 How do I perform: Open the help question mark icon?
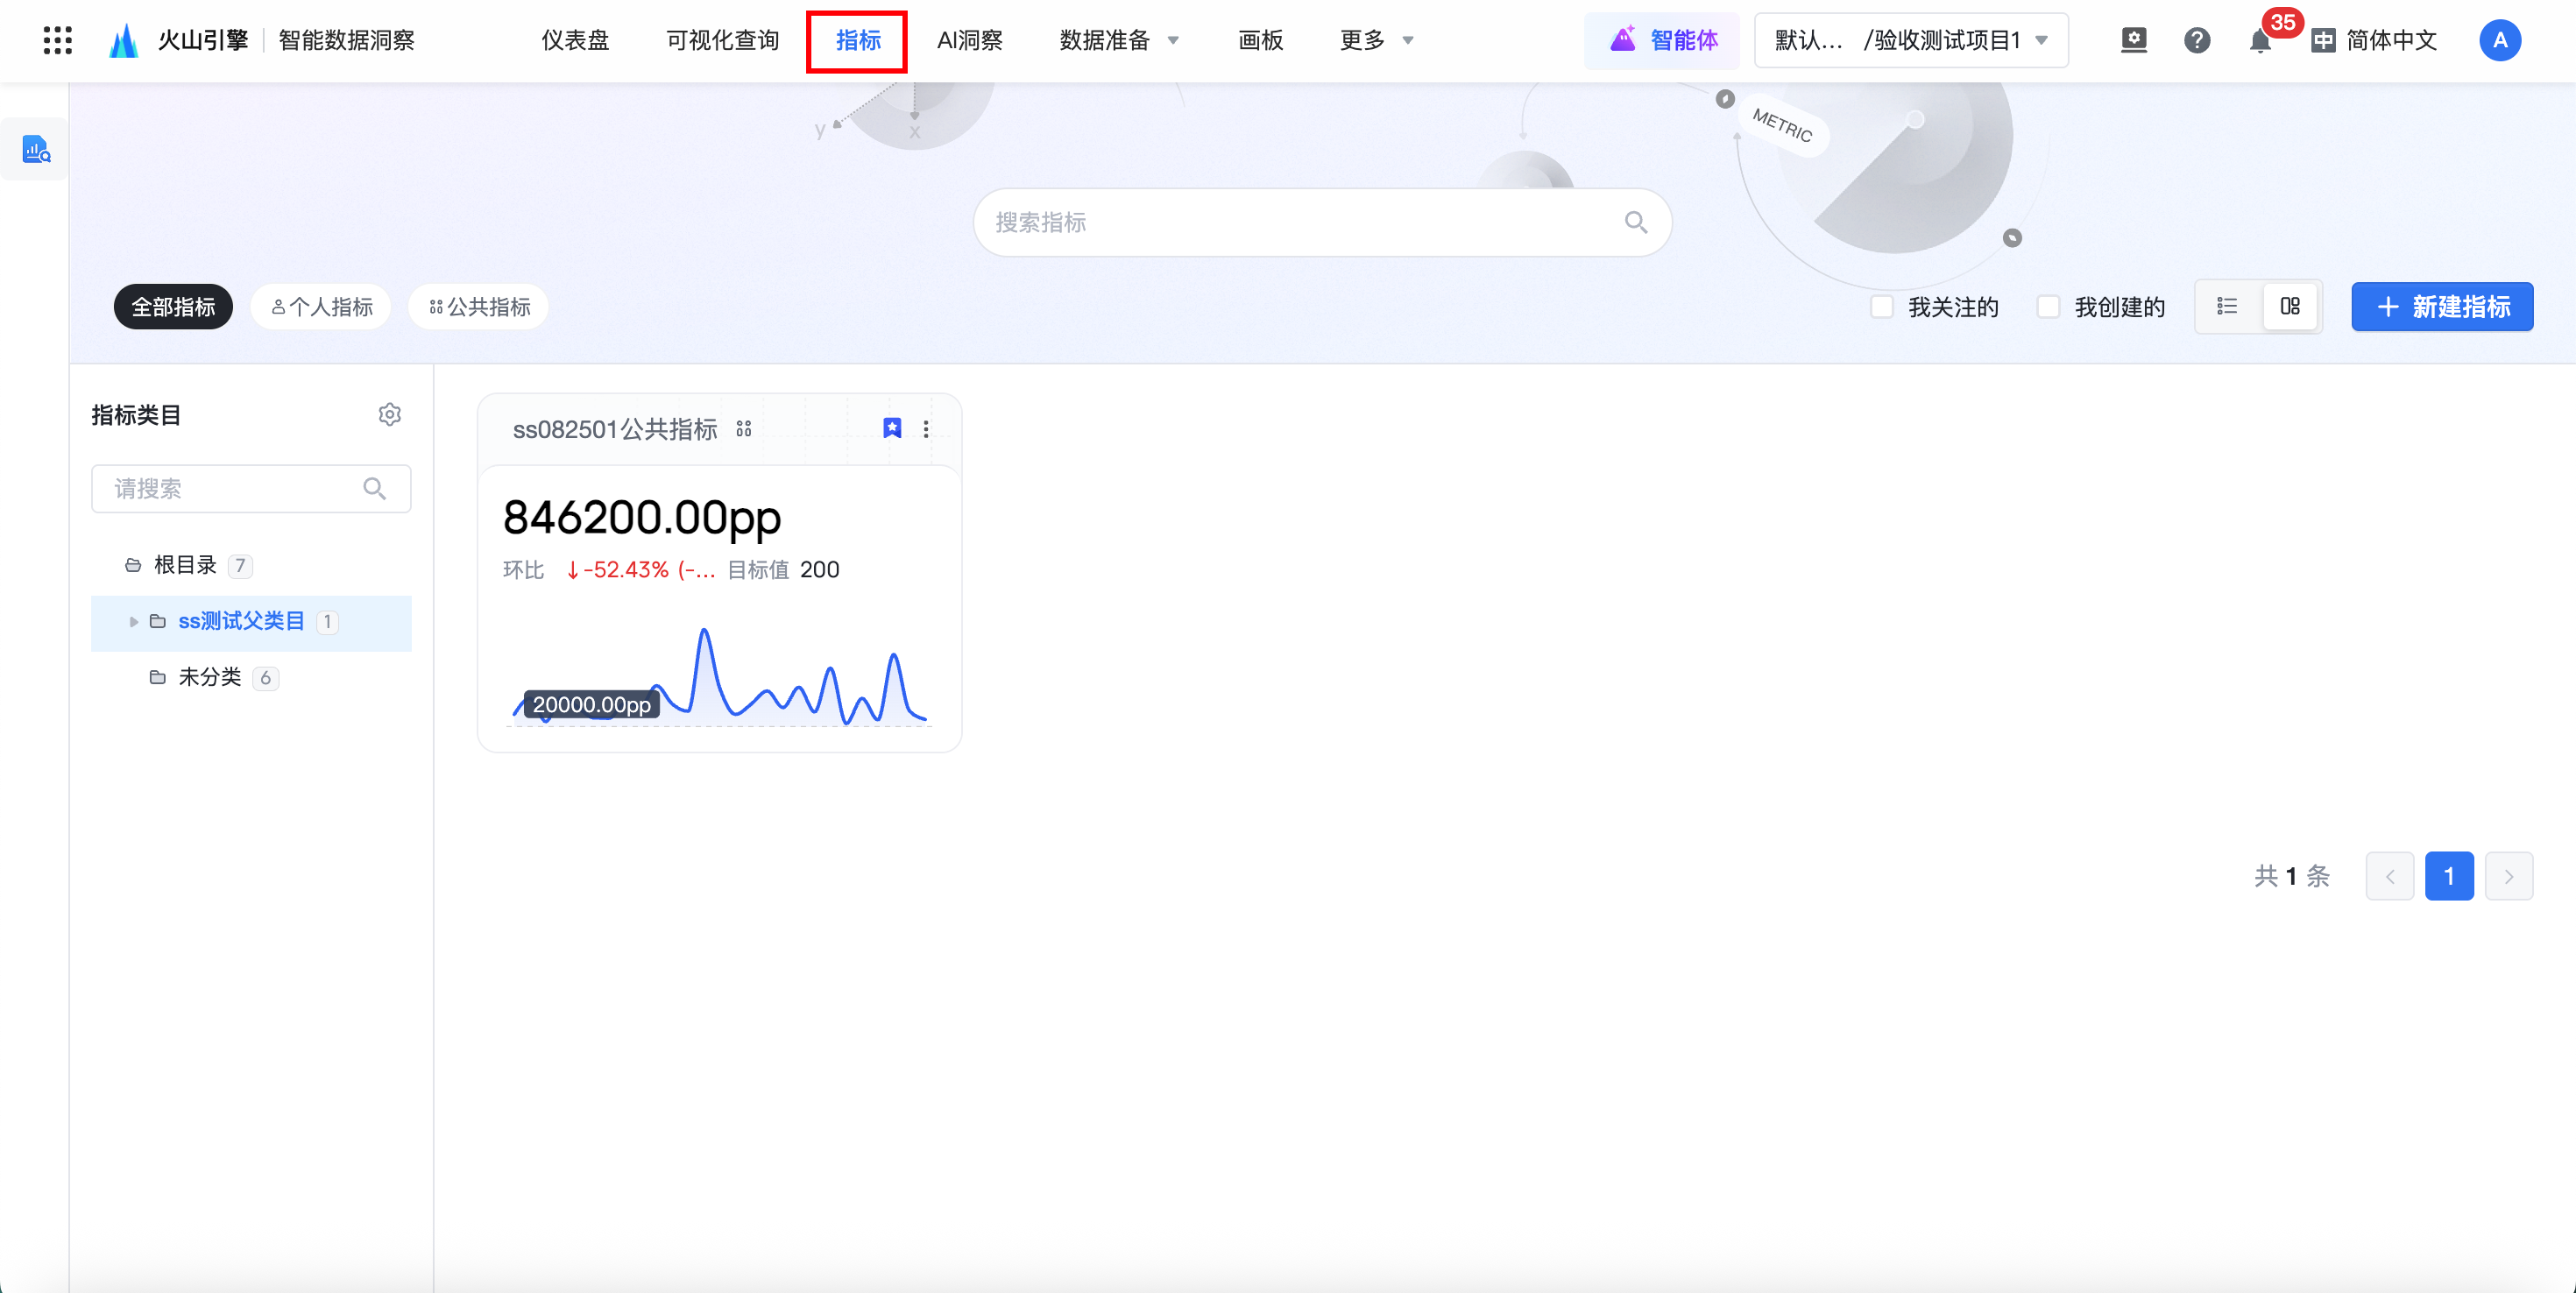point(2196,40)
